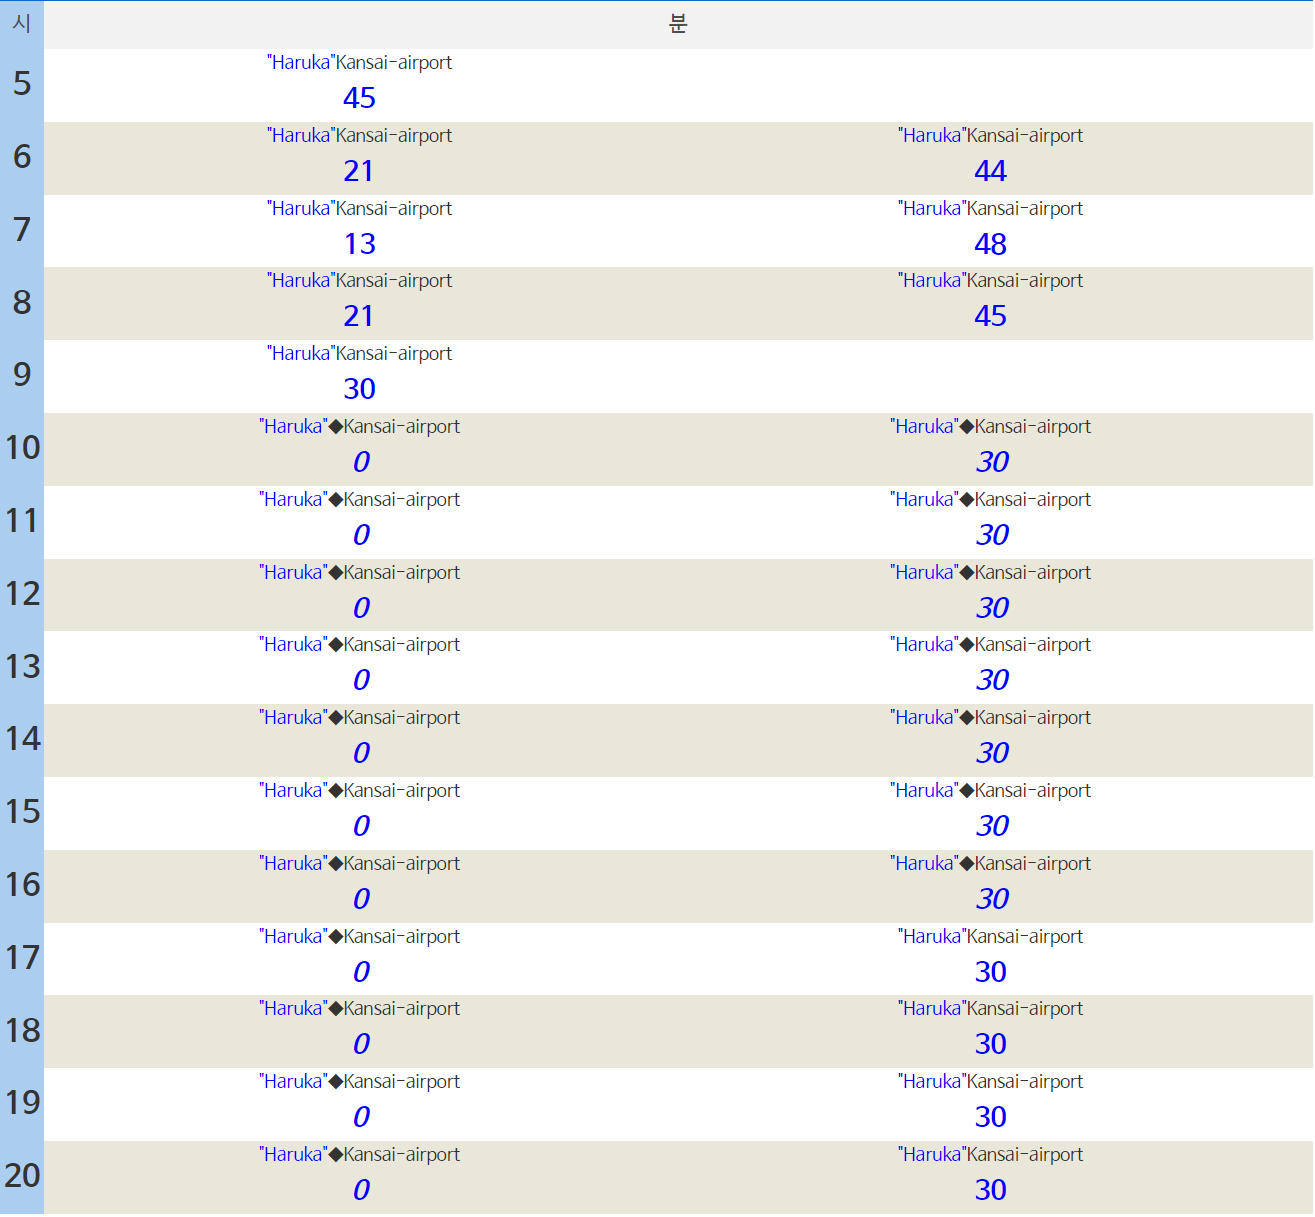Image resolution: width=1315 pixels, height=1217 pixels.
Task: Open the 0 minute departure in hour 15
Action: [x=361, y=826]
